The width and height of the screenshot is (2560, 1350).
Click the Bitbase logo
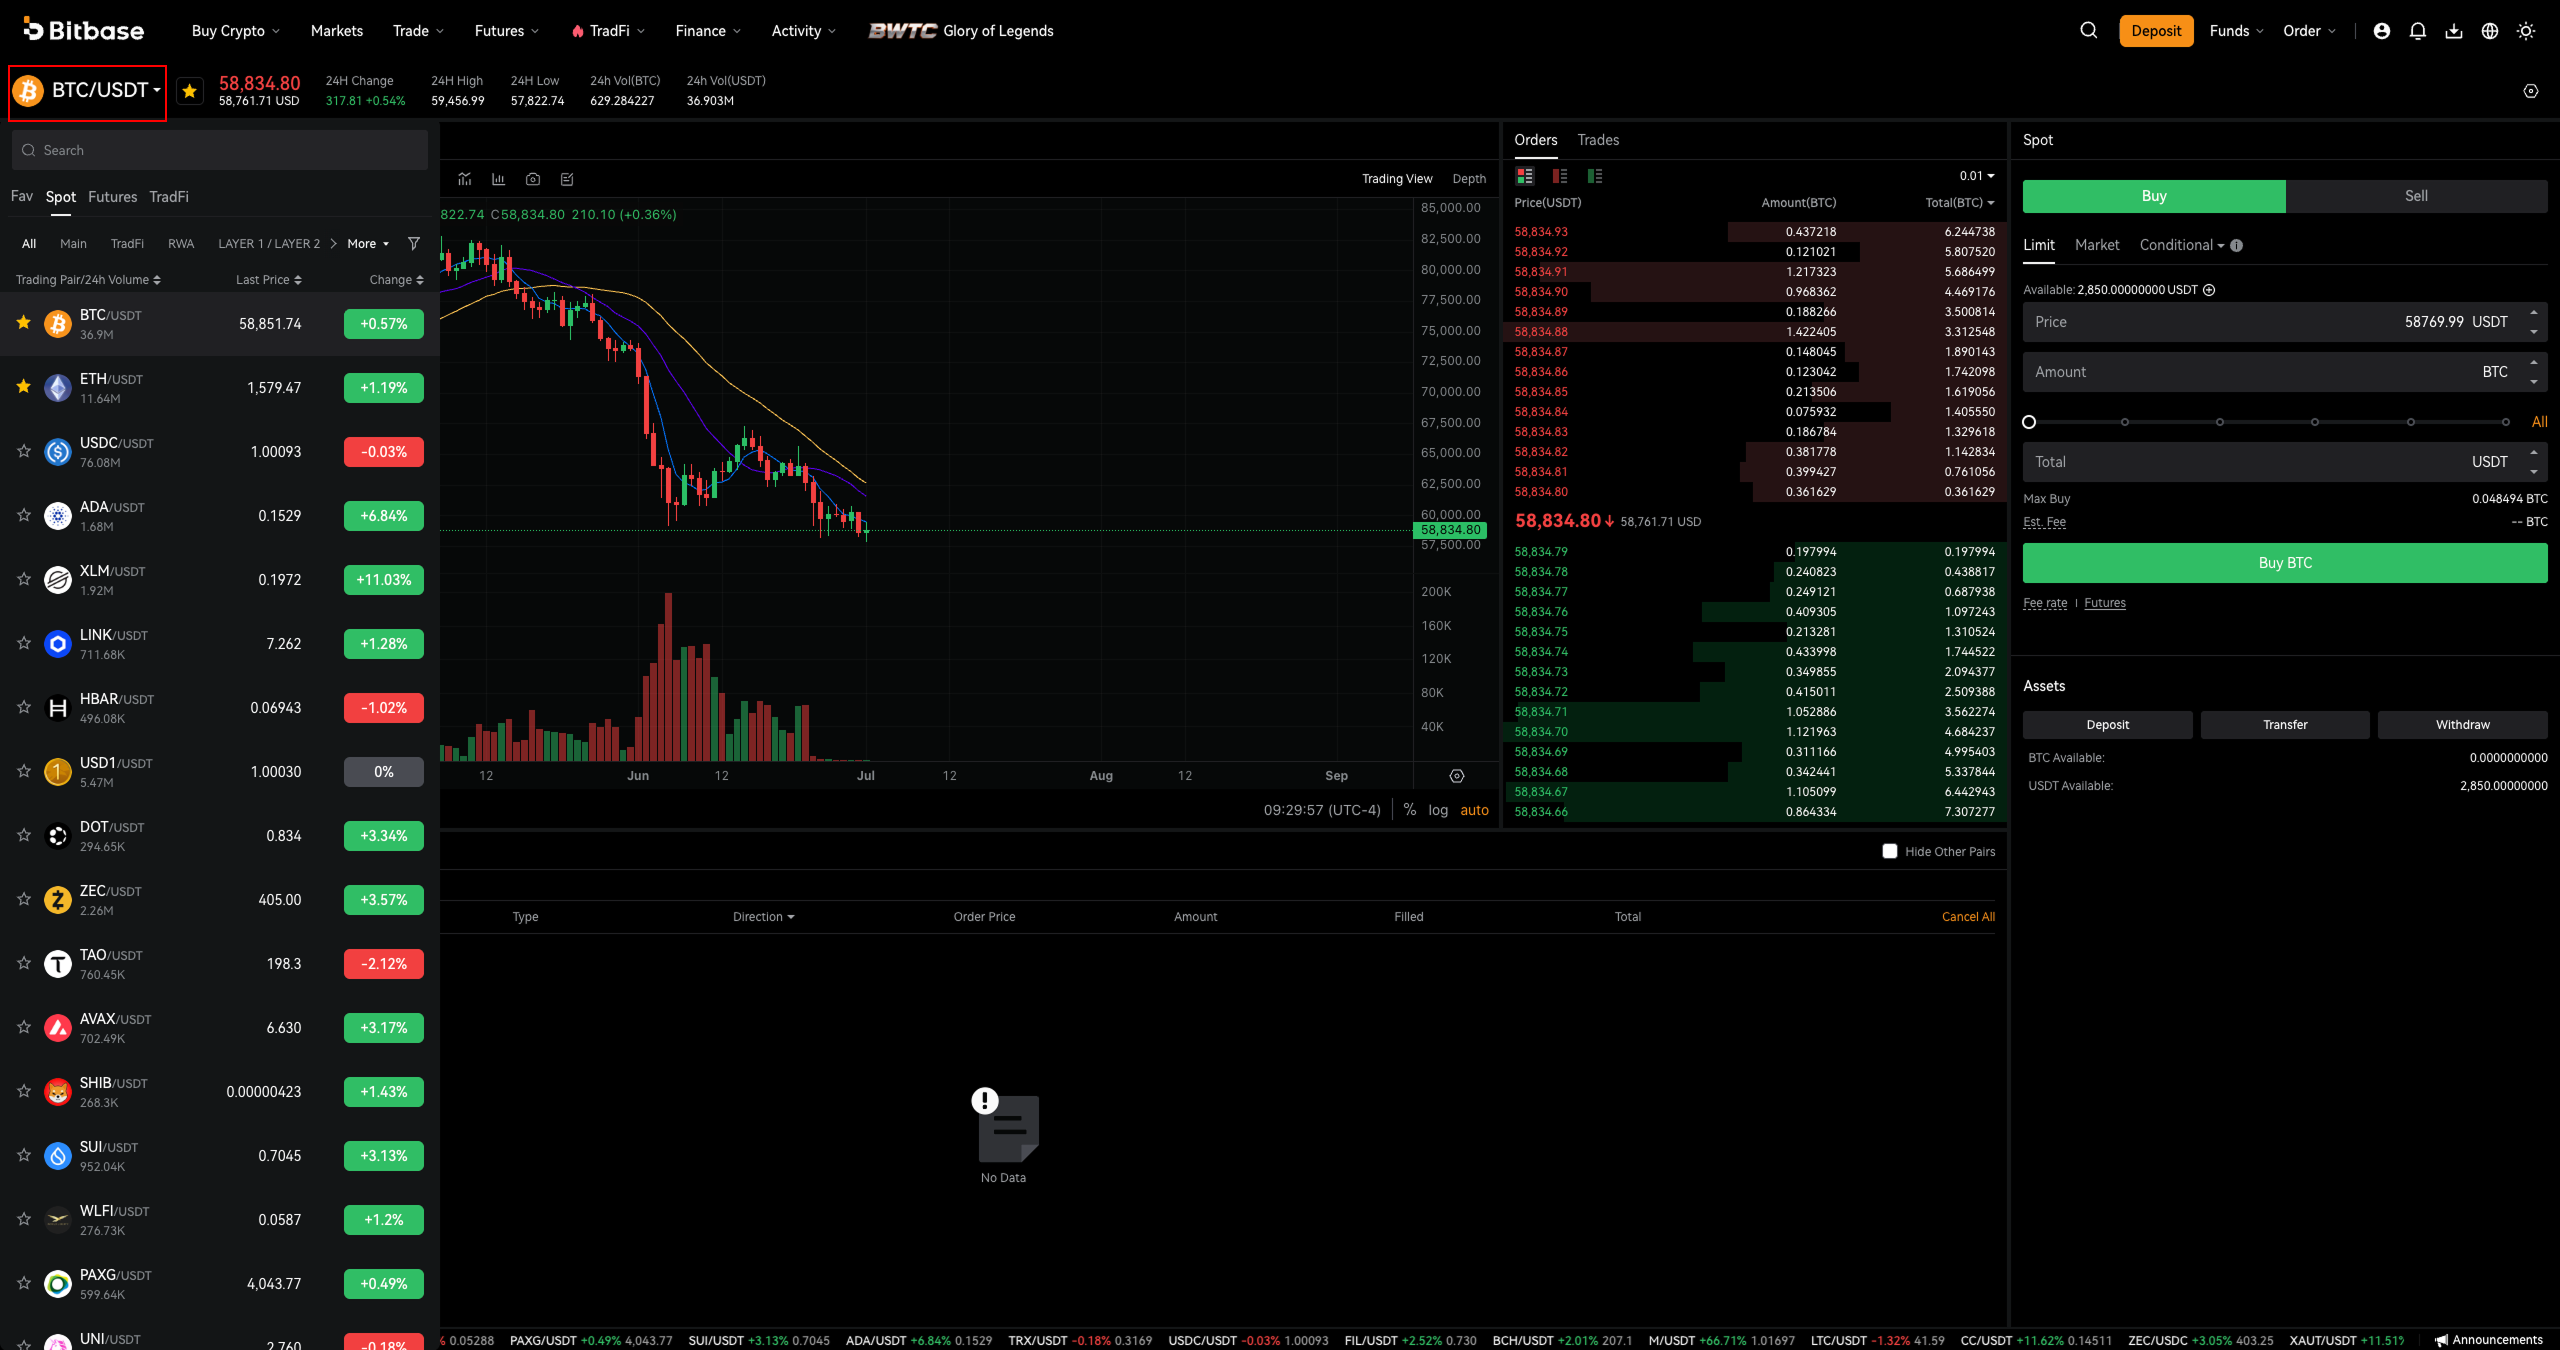tap(84, 30)
